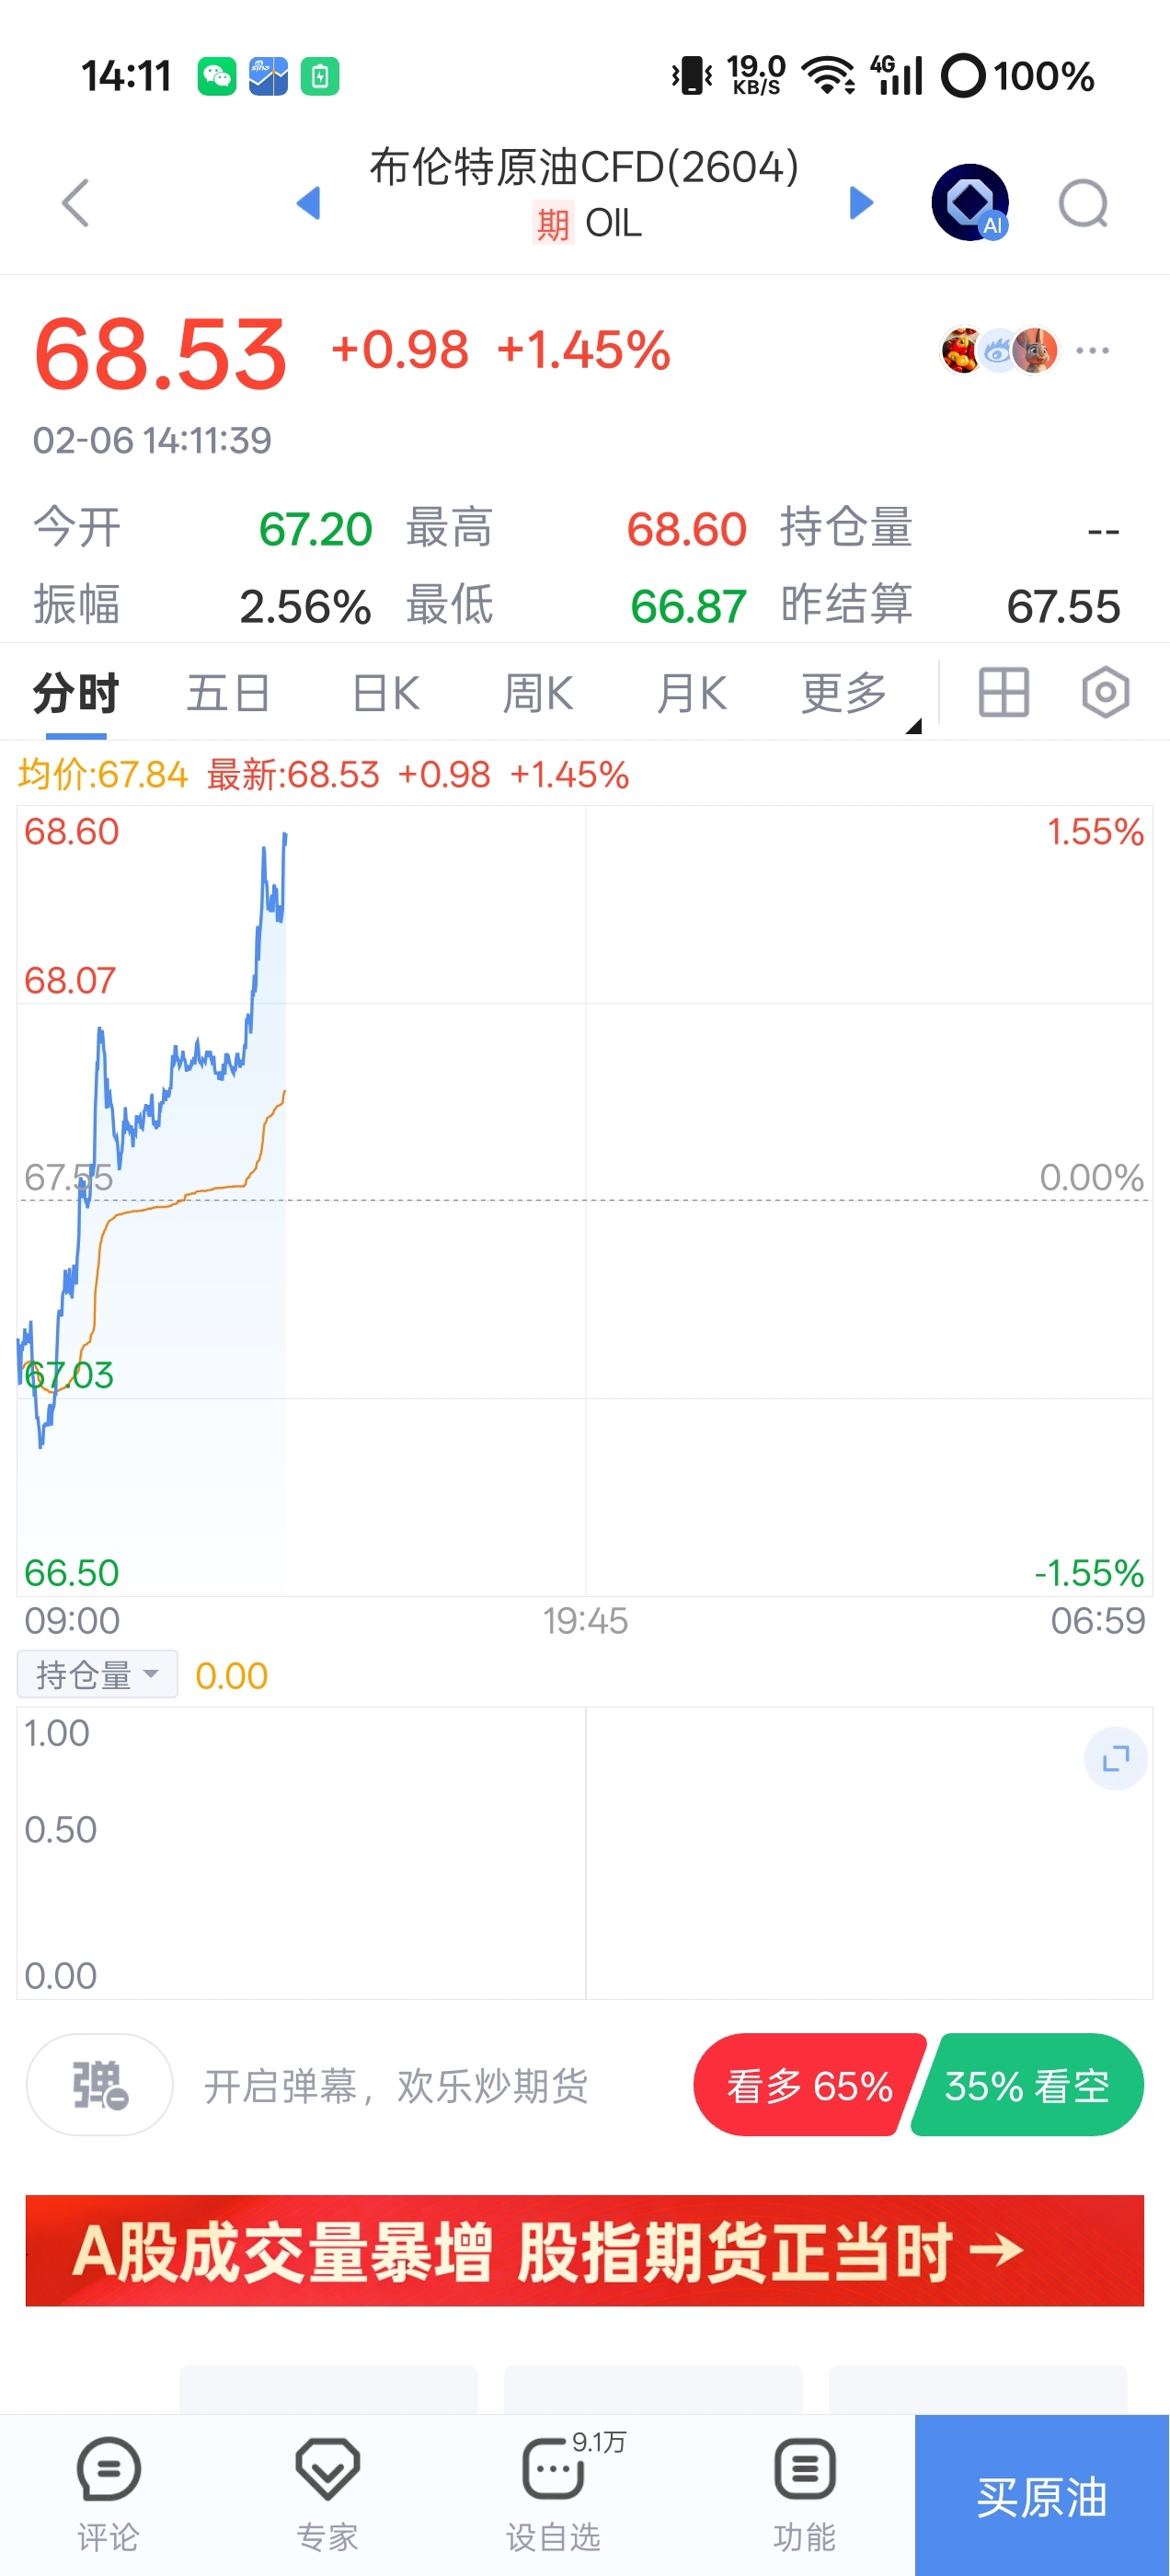This screenshot has height=2576, width=1170.
Task: Go to next contract with right arrow
Action: coord(861,203)
